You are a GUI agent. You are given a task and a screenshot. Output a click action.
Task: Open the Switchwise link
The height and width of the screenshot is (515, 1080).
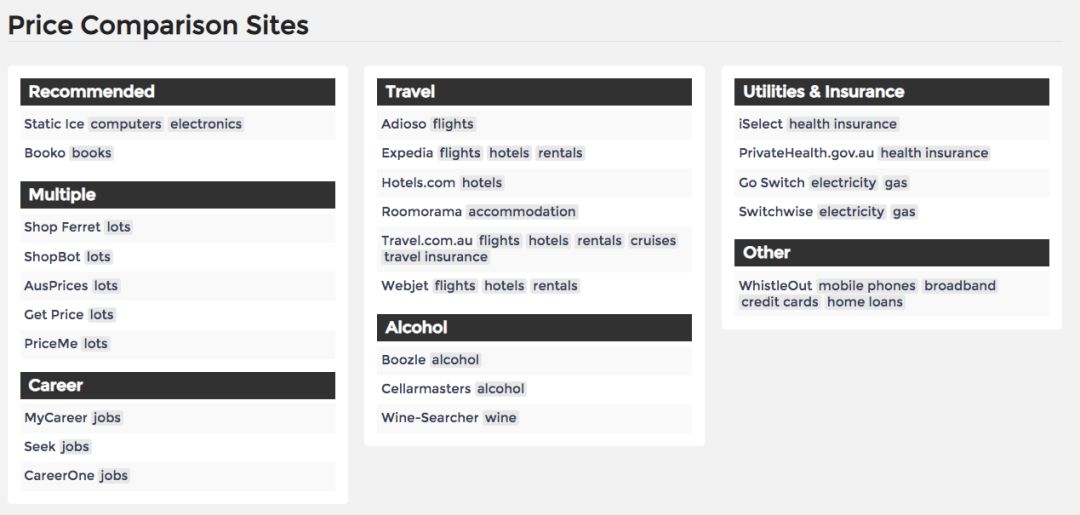(776, 212)
